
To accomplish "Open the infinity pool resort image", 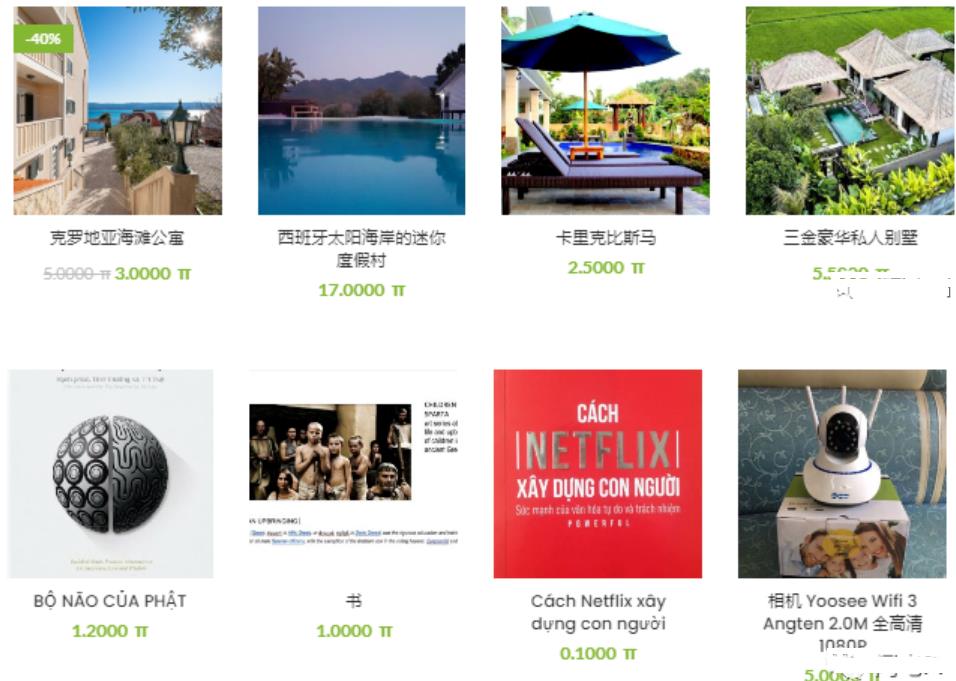I will 362,110.
